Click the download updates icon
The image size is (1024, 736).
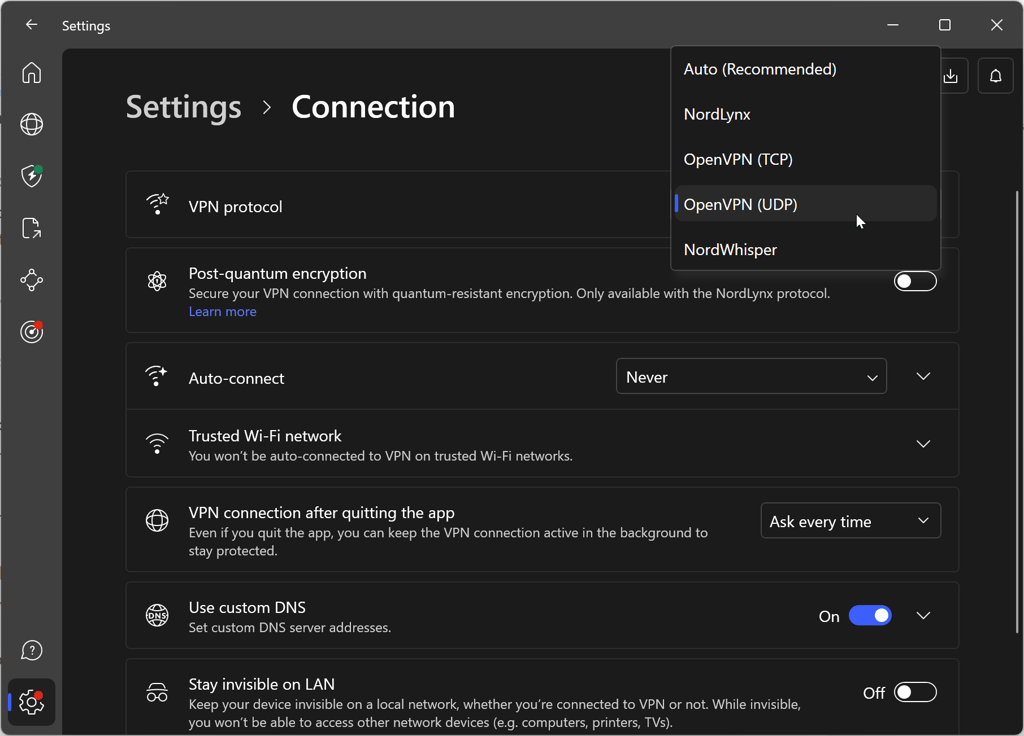(x=951, y=76)
